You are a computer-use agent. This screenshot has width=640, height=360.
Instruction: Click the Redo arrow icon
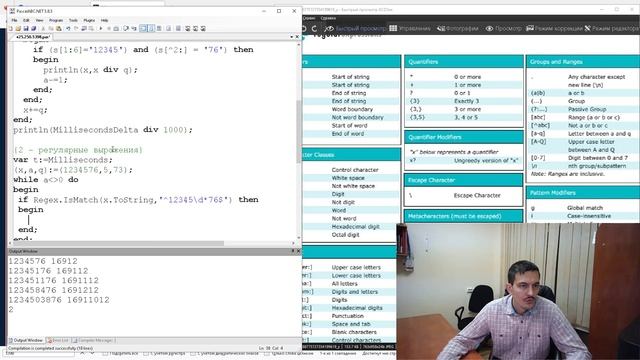pyautogui.click(x=76, y=29)
